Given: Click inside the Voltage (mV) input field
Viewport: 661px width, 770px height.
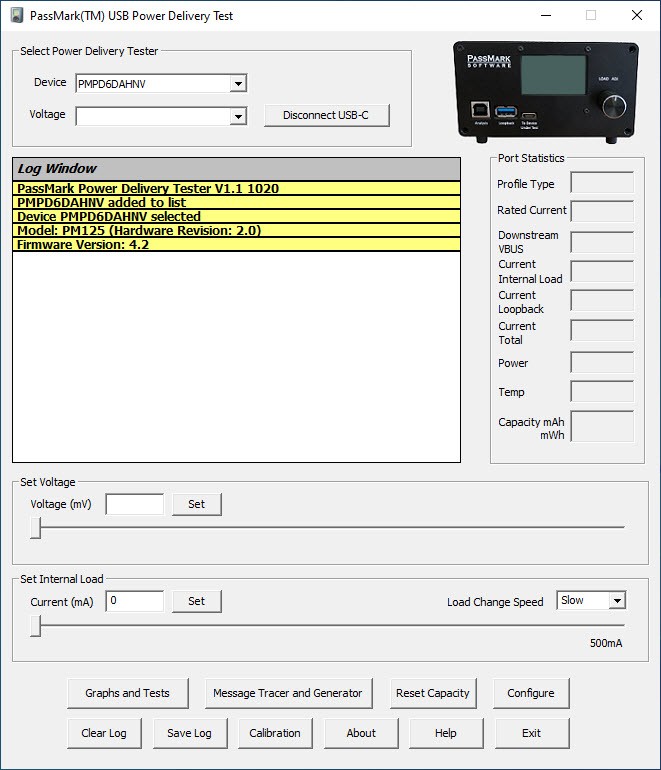Looking at the screenshot, I should pos(135,504).
